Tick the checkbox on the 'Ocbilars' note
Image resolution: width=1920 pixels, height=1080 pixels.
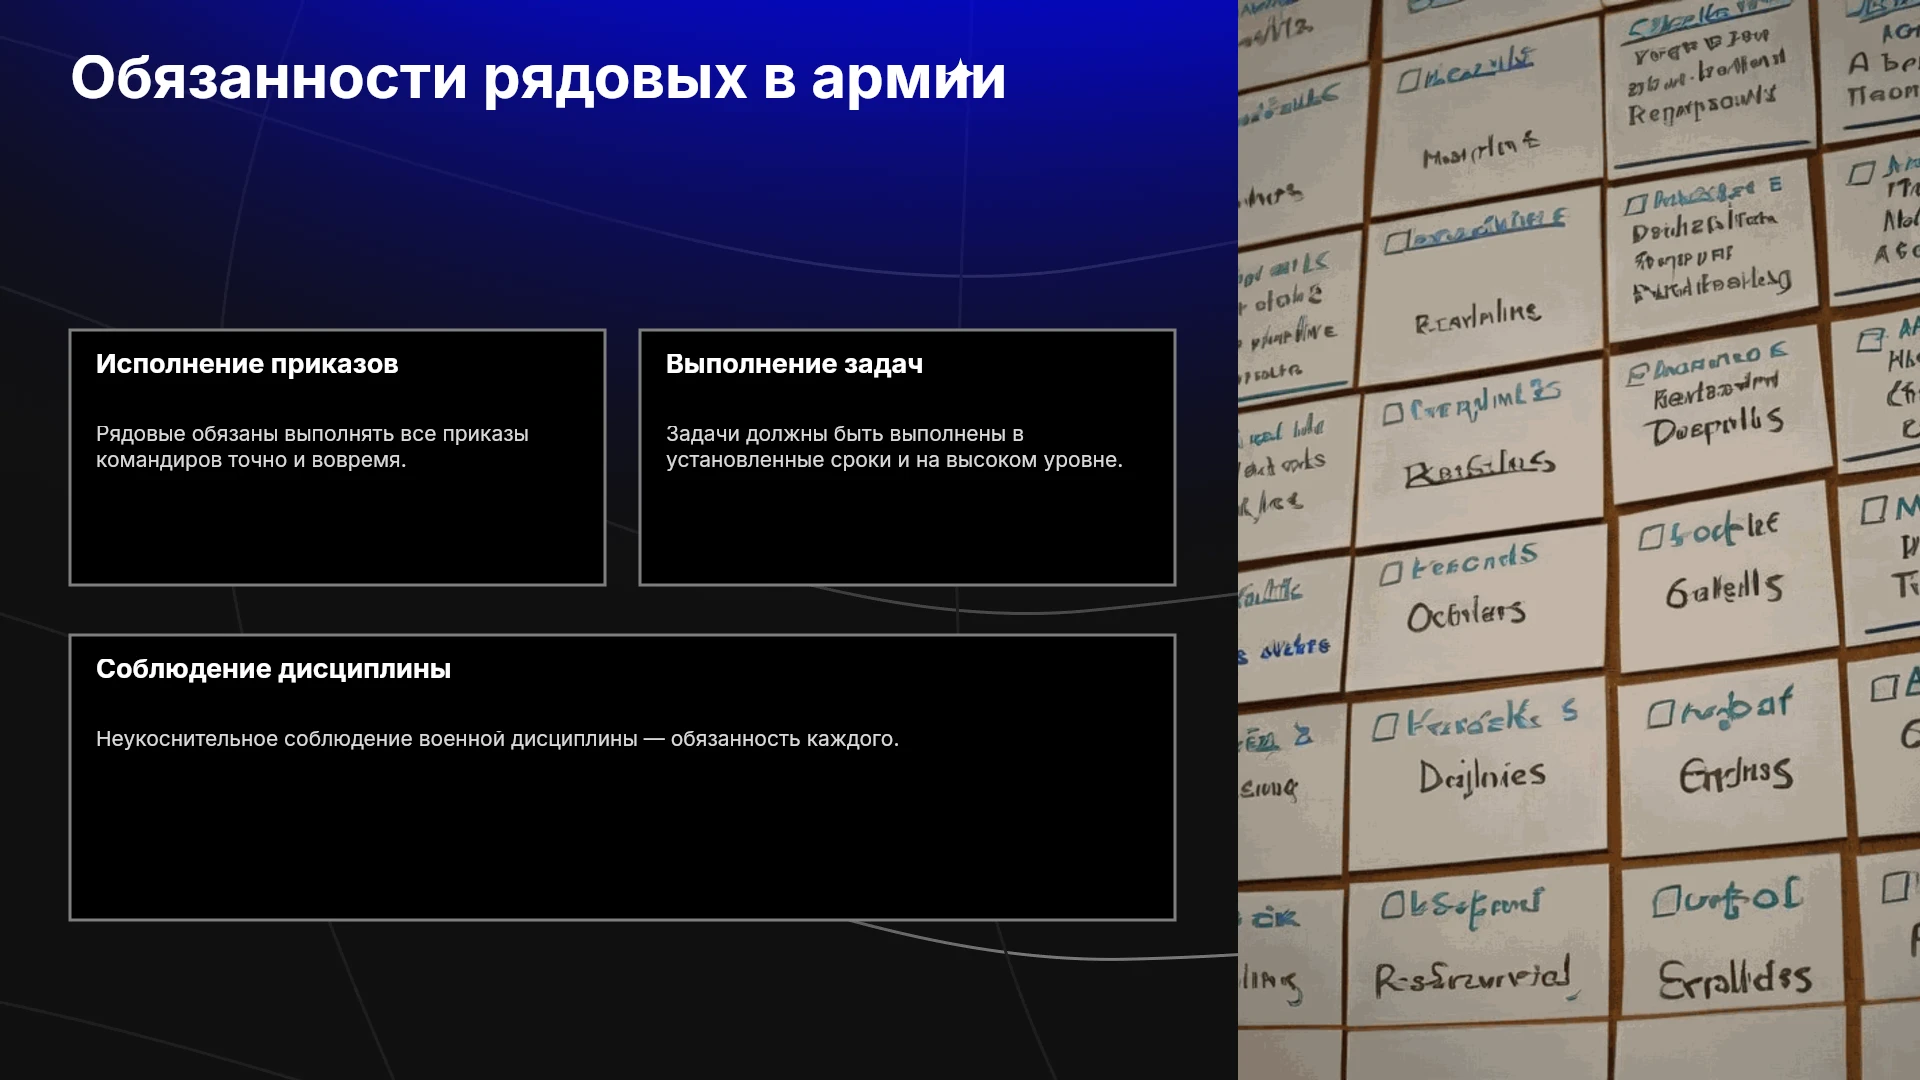[x=1391, y=573]
